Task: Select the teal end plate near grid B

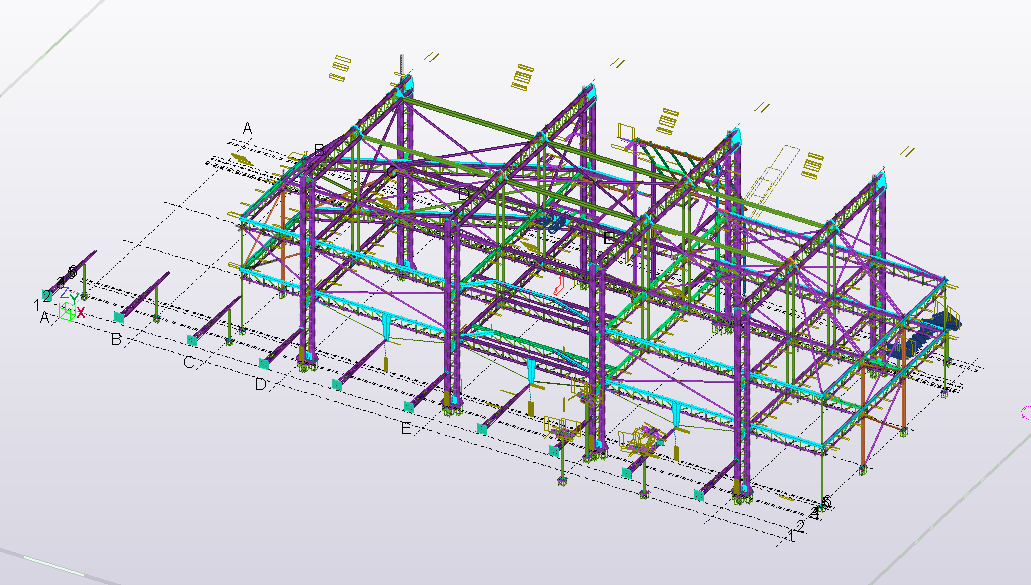Action: click(x=119, y=318)
